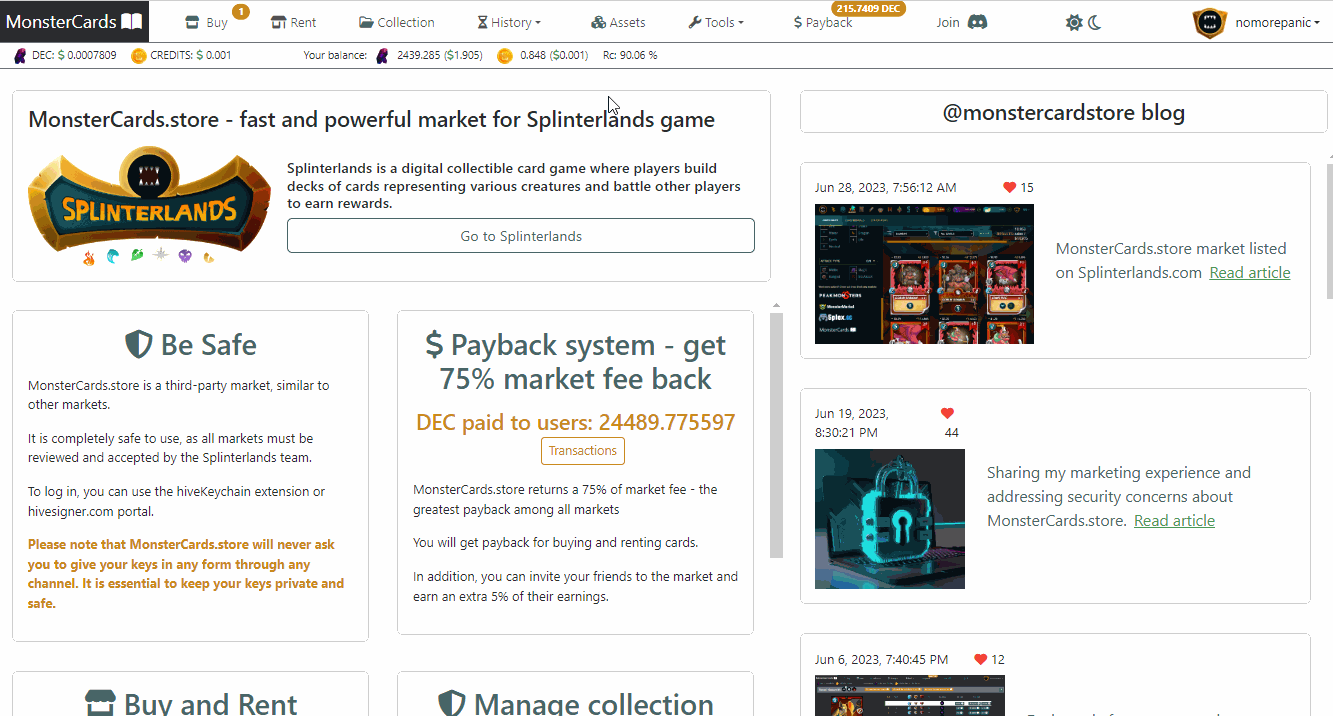Click the MonsterCards open book icon
Viewport: 1333px width, 716px height.
click(x=131, y=21)
